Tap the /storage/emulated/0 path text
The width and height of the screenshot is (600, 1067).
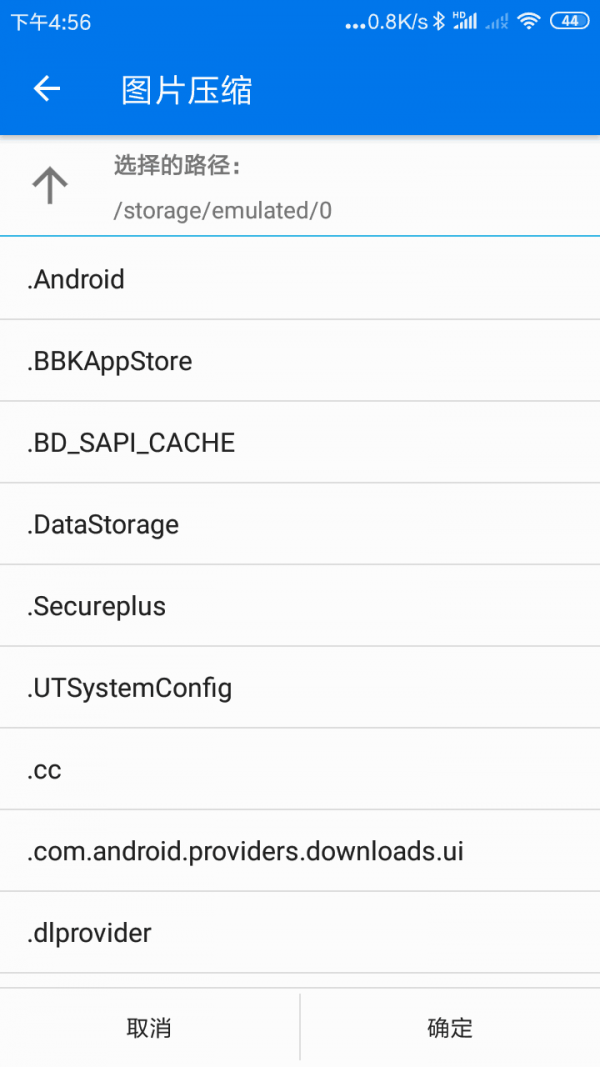pos(223,211)
